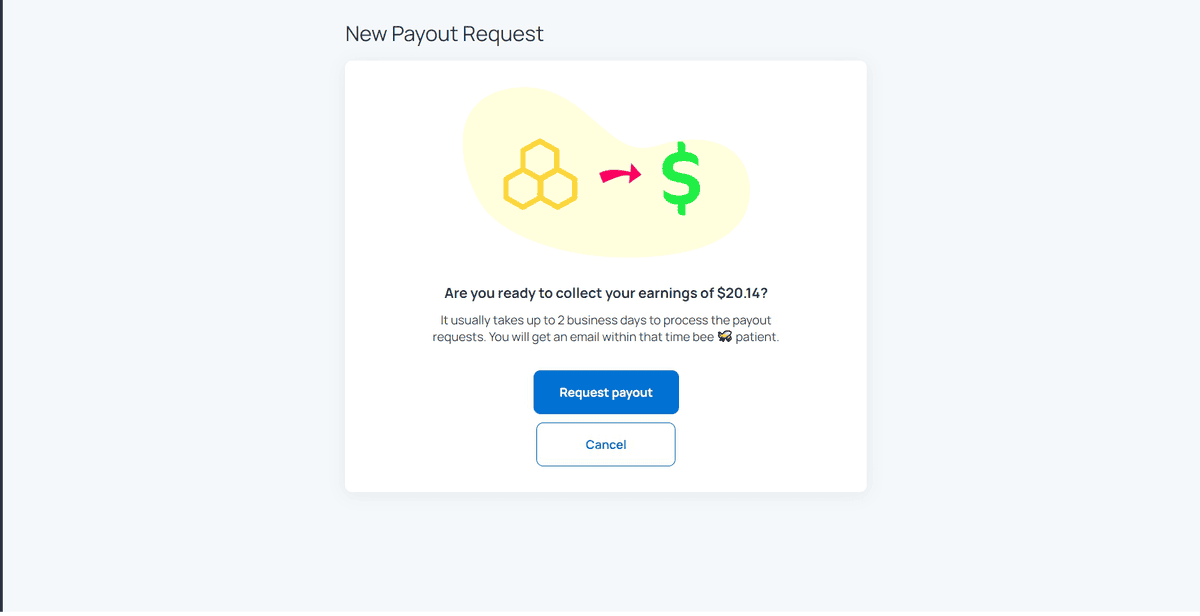Click the green dollar sign icon
The height and width of the screenshot is (616, 1200).
pyautogui.click(x=681, y=178)
